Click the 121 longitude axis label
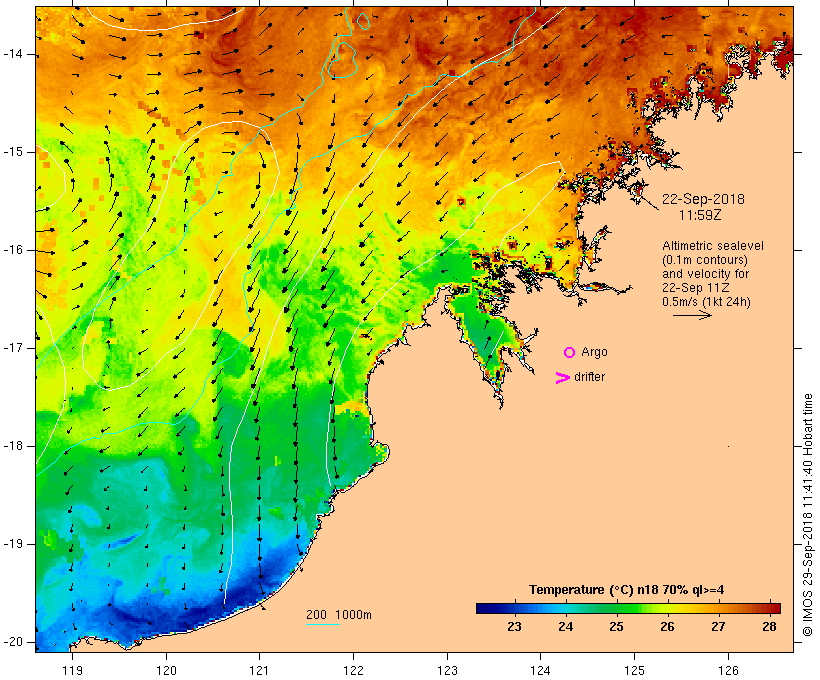Screen dimensions: 820x680 point(259,670)
